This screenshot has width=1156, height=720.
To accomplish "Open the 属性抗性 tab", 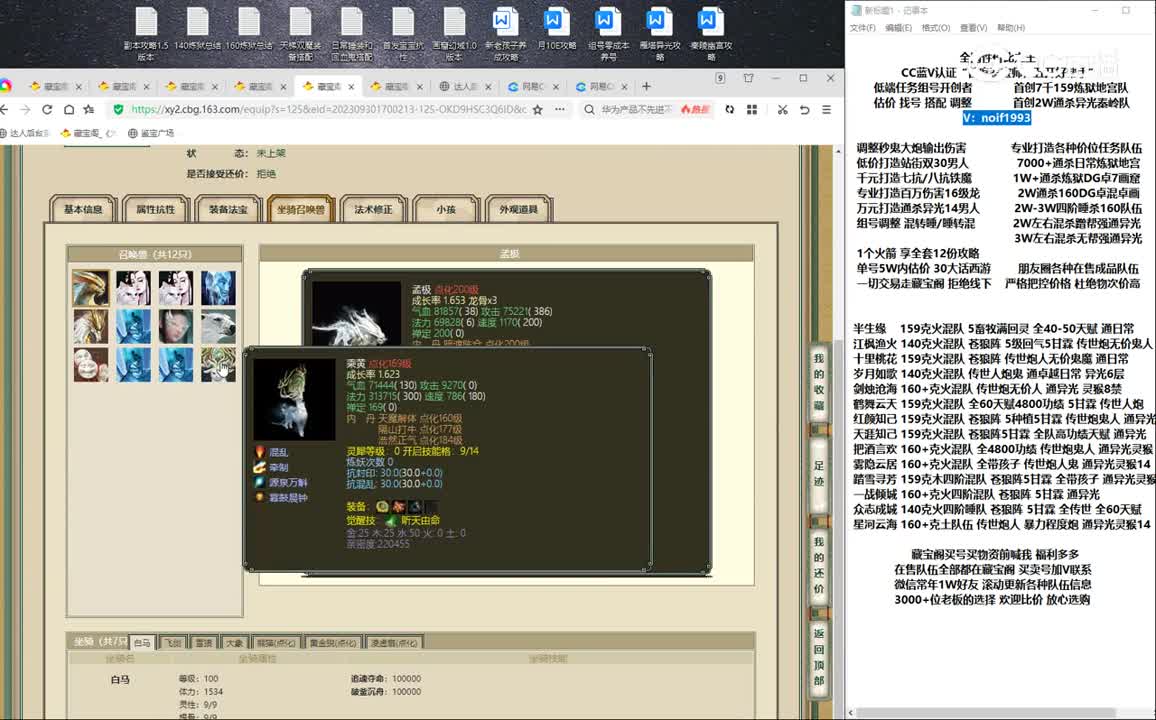I will [156, 209].
